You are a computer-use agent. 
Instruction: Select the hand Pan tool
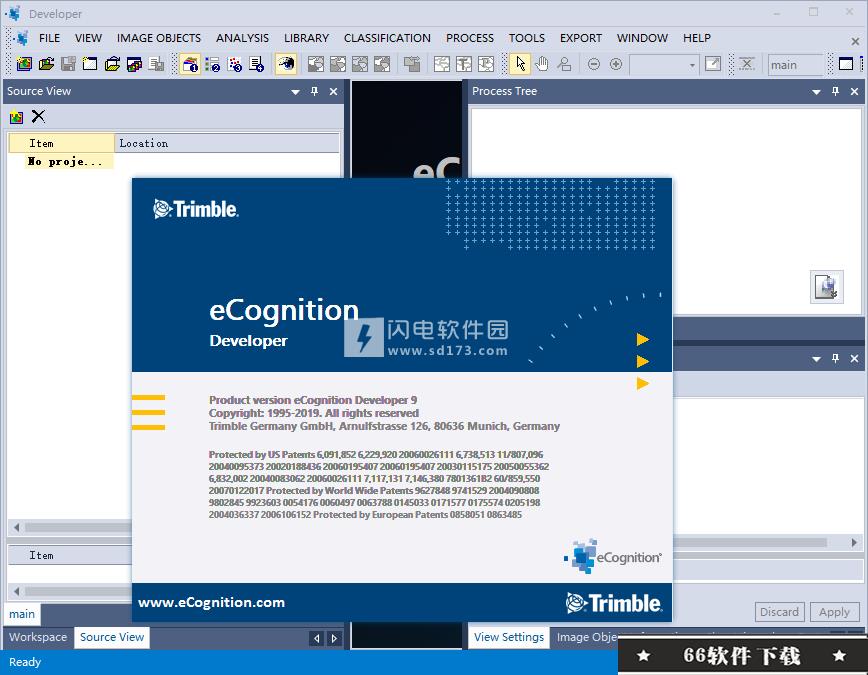tap(542, 64)
